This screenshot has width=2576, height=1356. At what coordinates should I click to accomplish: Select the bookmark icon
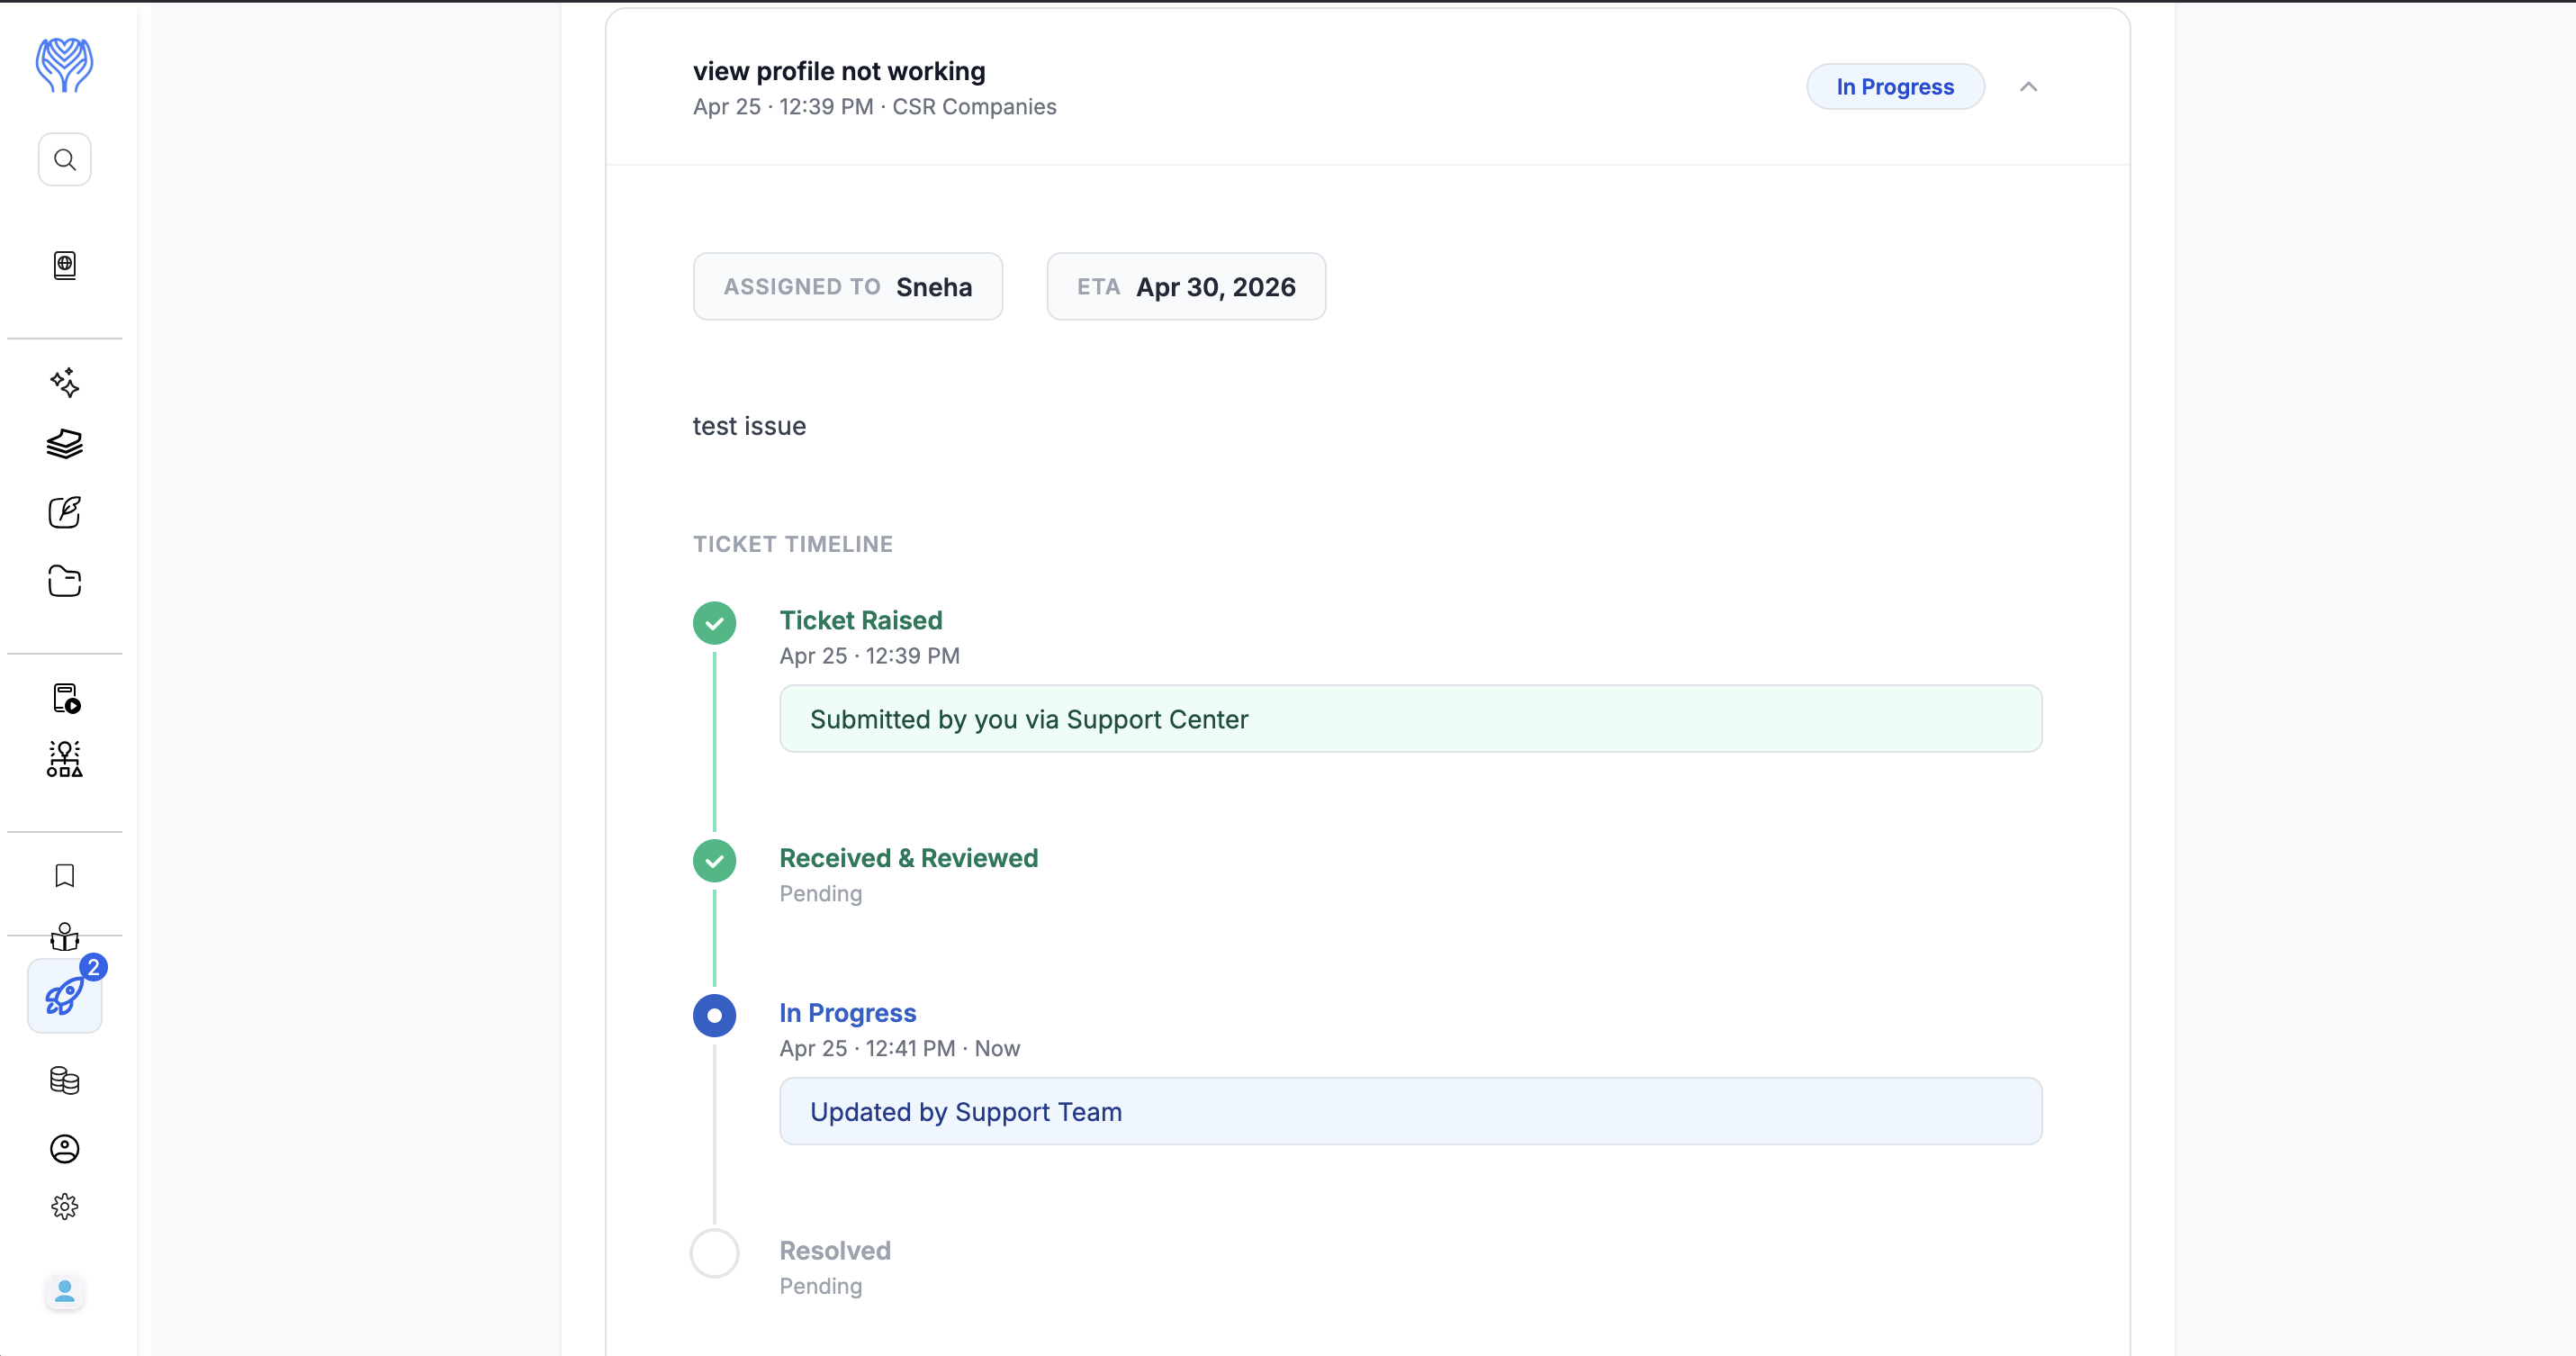(64, 876)
